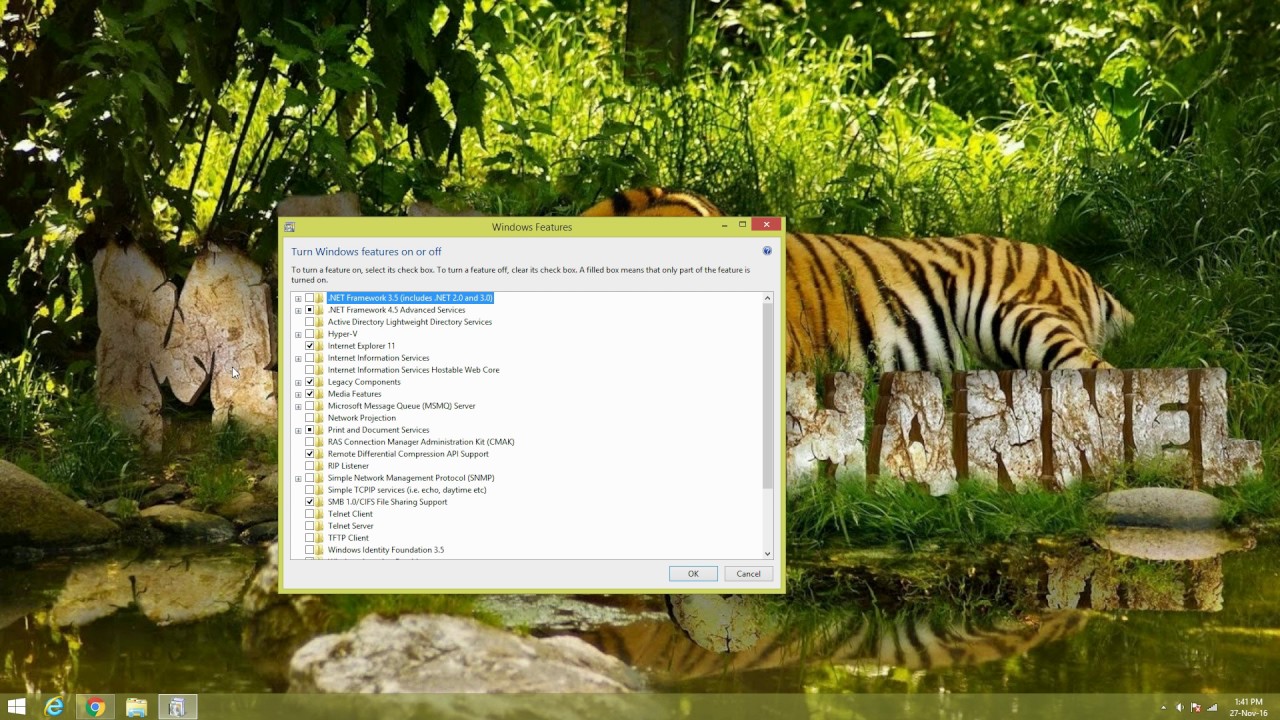1280x720 pixels.
Task: Click the folder icon beside Windows Identity Foundation 3.5
Action: click(319, 550)
